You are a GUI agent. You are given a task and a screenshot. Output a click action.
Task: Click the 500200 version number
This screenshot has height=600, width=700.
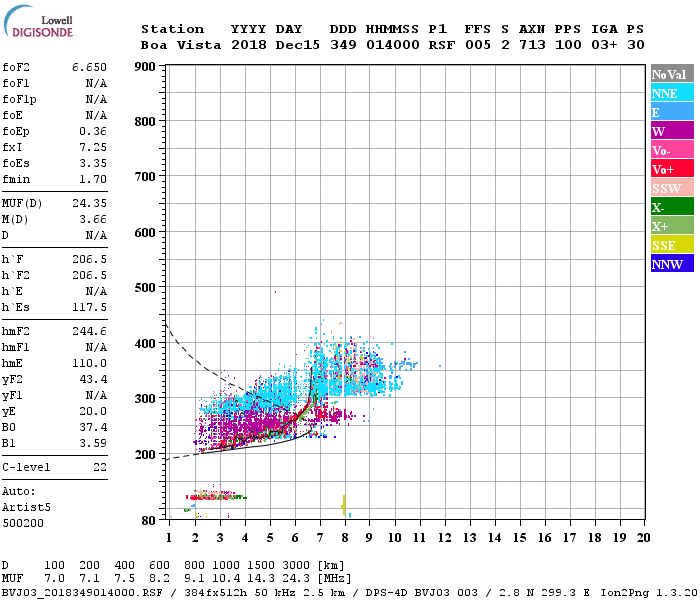[x=23, y=523]
